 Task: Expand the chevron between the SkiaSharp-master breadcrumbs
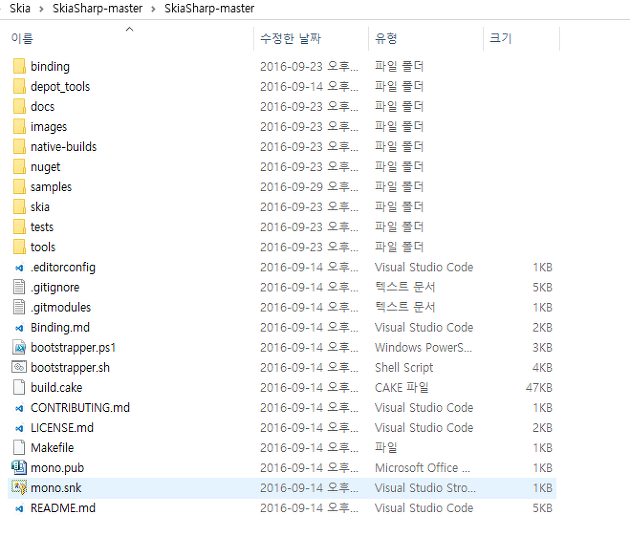coord(153,9)
